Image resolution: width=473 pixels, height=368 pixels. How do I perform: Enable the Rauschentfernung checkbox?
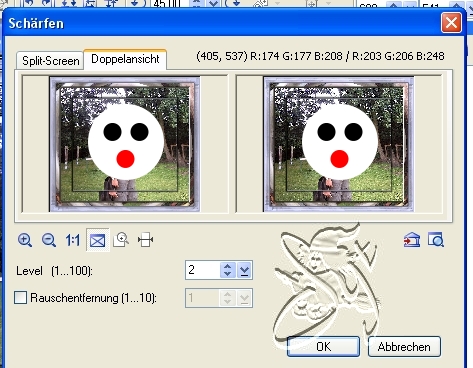pos(21,297)
